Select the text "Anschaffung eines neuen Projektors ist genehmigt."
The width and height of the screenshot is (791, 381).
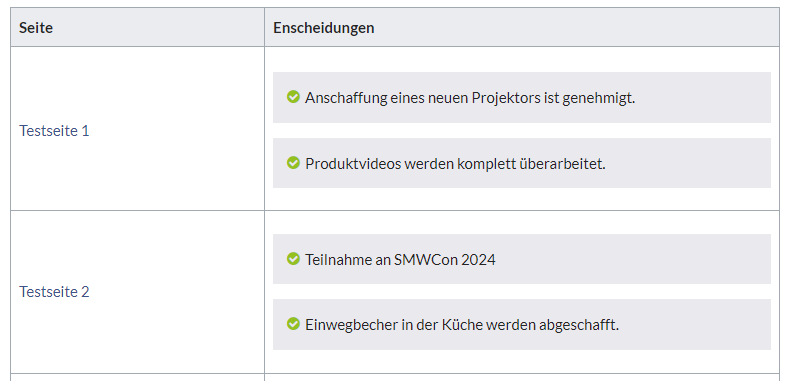(470, 97)
